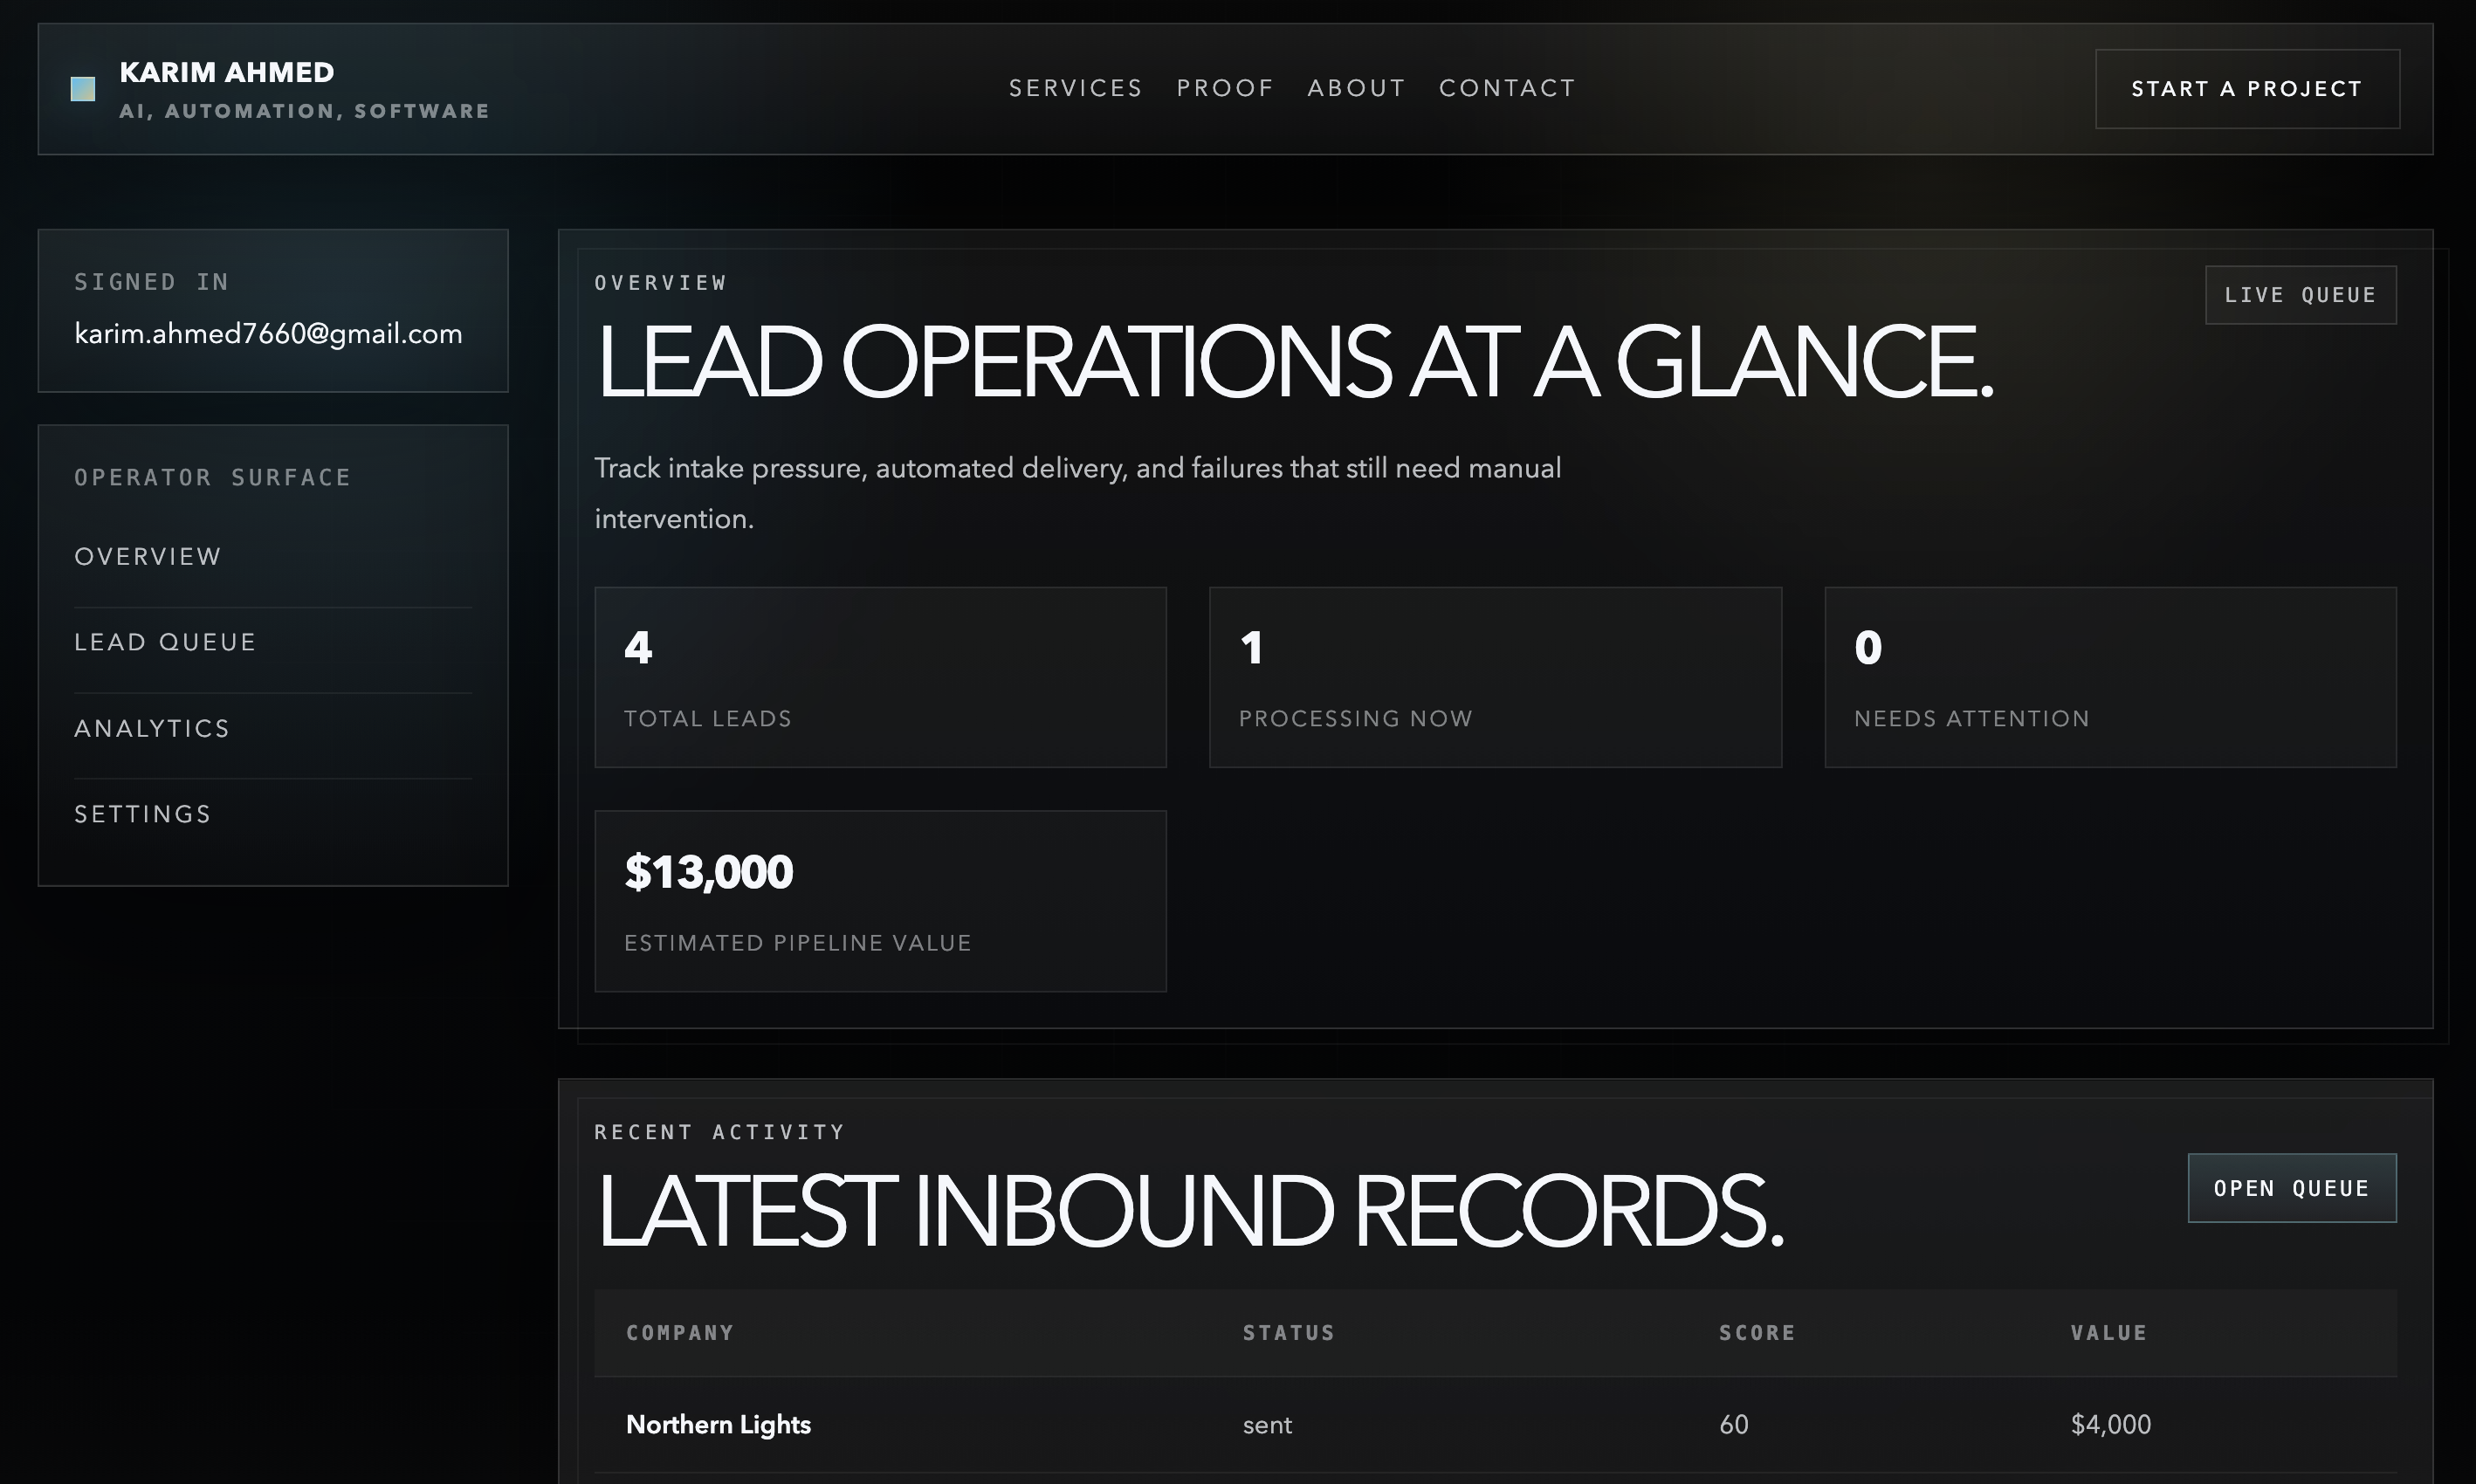Click the 'sent' status for Northern Lights
2476x1484 pixels.
1267,1425
